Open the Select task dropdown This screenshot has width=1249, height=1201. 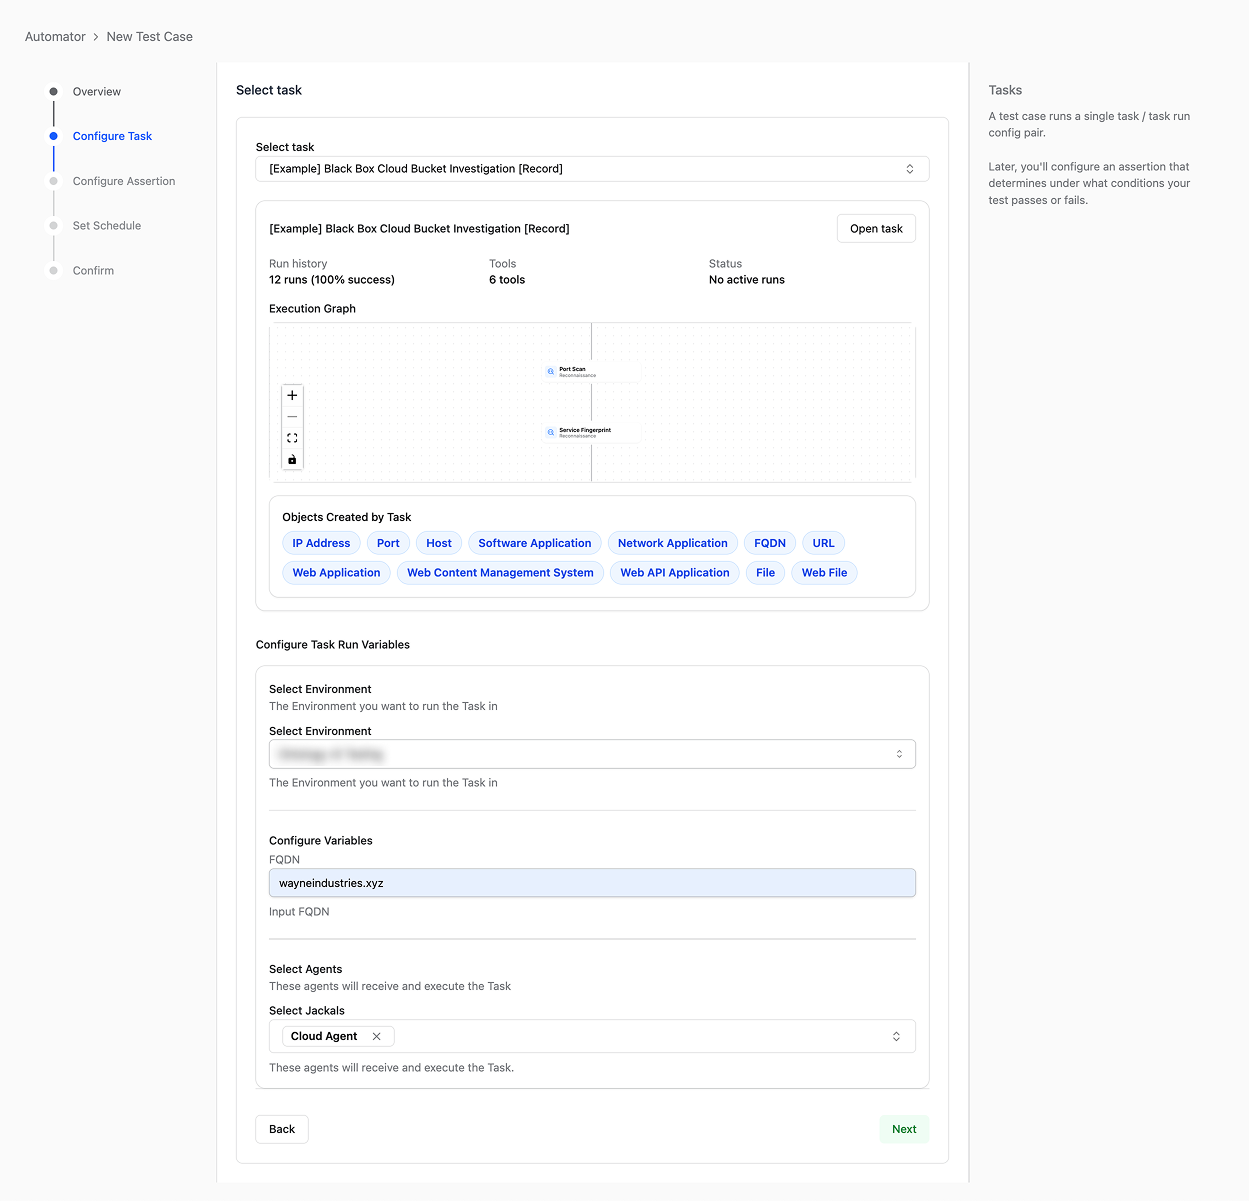[592, 169]
